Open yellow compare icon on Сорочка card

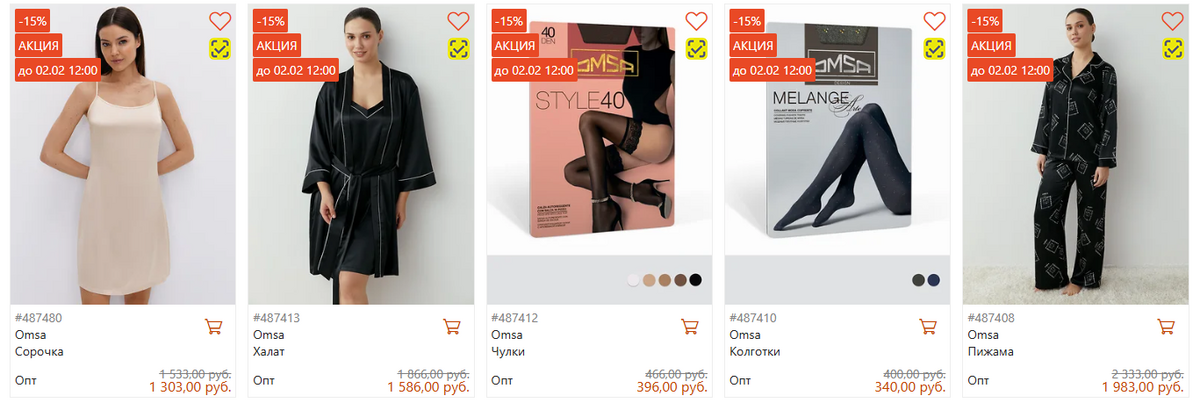click(220, 47)
